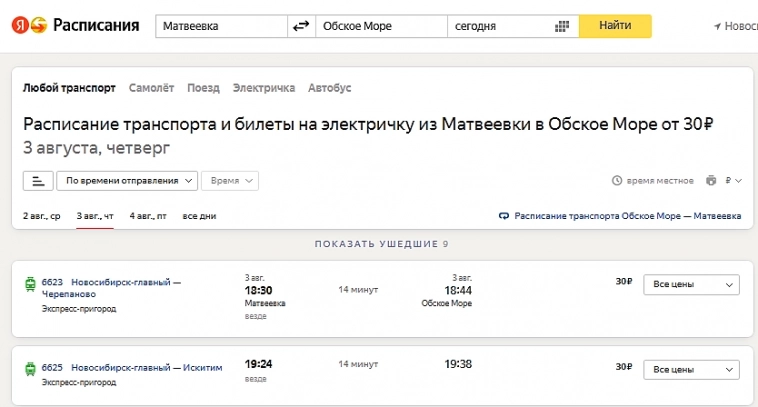Click train icon of route 6625
758x407 pixels.
[29, 369]
